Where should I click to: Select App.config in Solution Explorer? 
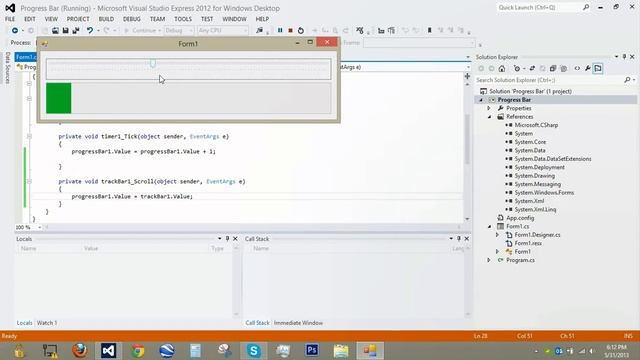click(520, 218)
